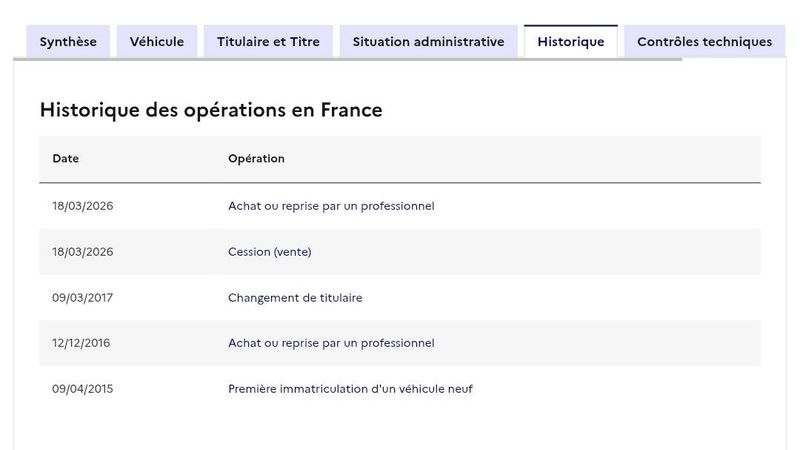The height and width of the screenshot is (450, 800).
Task: Select the Titulaire et Titre tab
Action: click(x=268, y=42)
